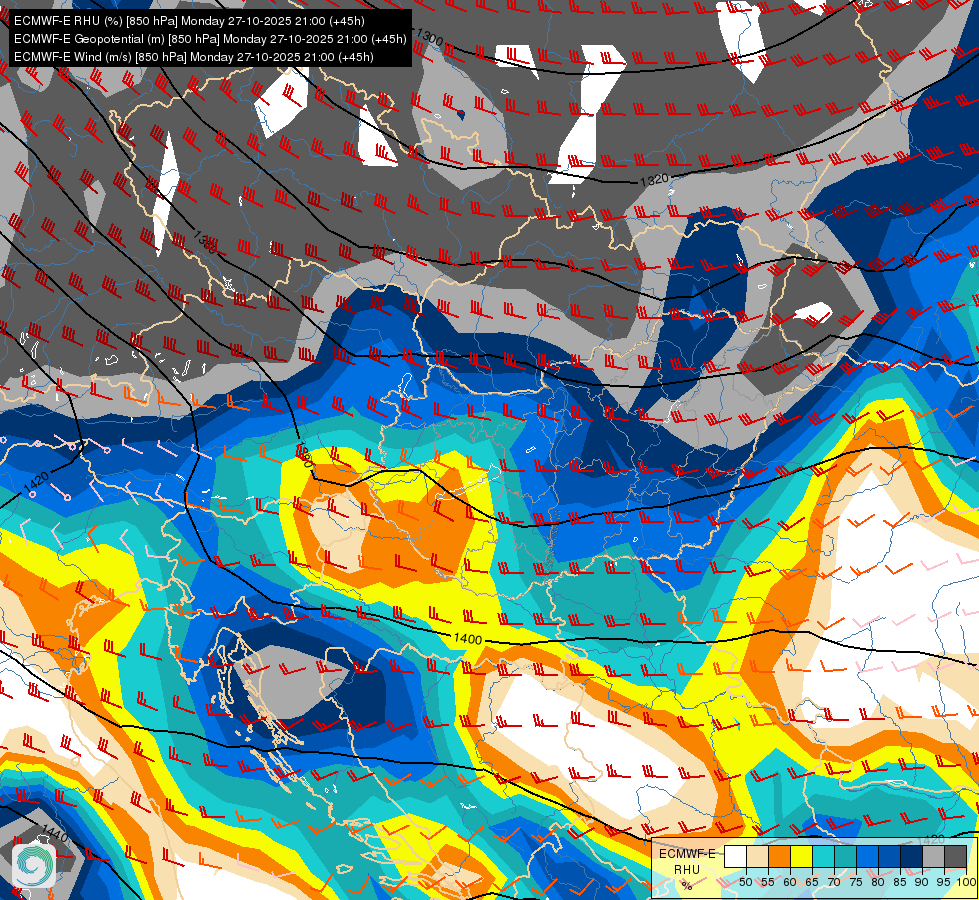The image size is (979, 900).
Task: Click the 65 tick label in legend
Action: [x=812, y=882]
